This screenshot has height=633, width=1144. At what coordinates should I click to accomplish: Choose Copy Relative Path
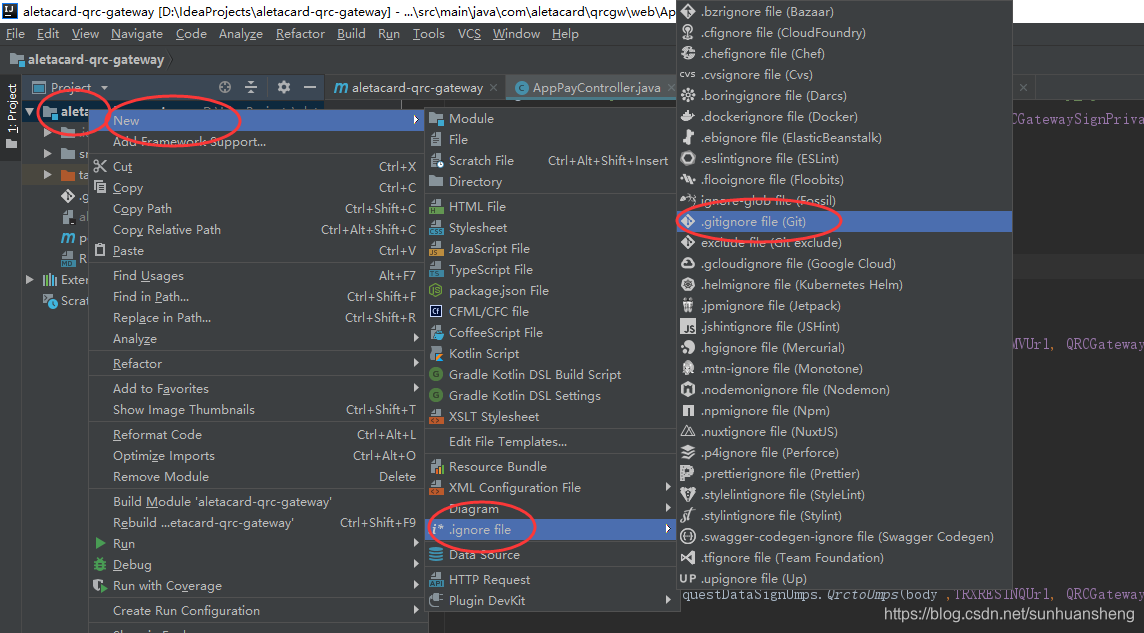pos(255,229)
